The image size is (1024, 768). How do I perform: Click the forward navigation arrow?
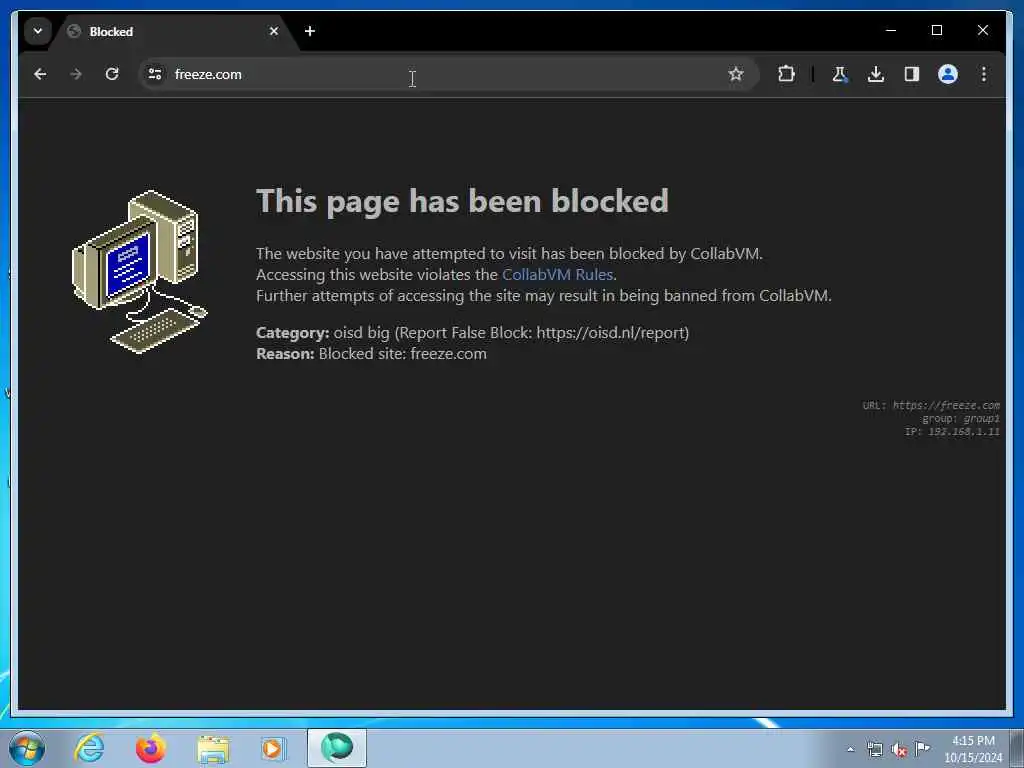coord(76,74)
